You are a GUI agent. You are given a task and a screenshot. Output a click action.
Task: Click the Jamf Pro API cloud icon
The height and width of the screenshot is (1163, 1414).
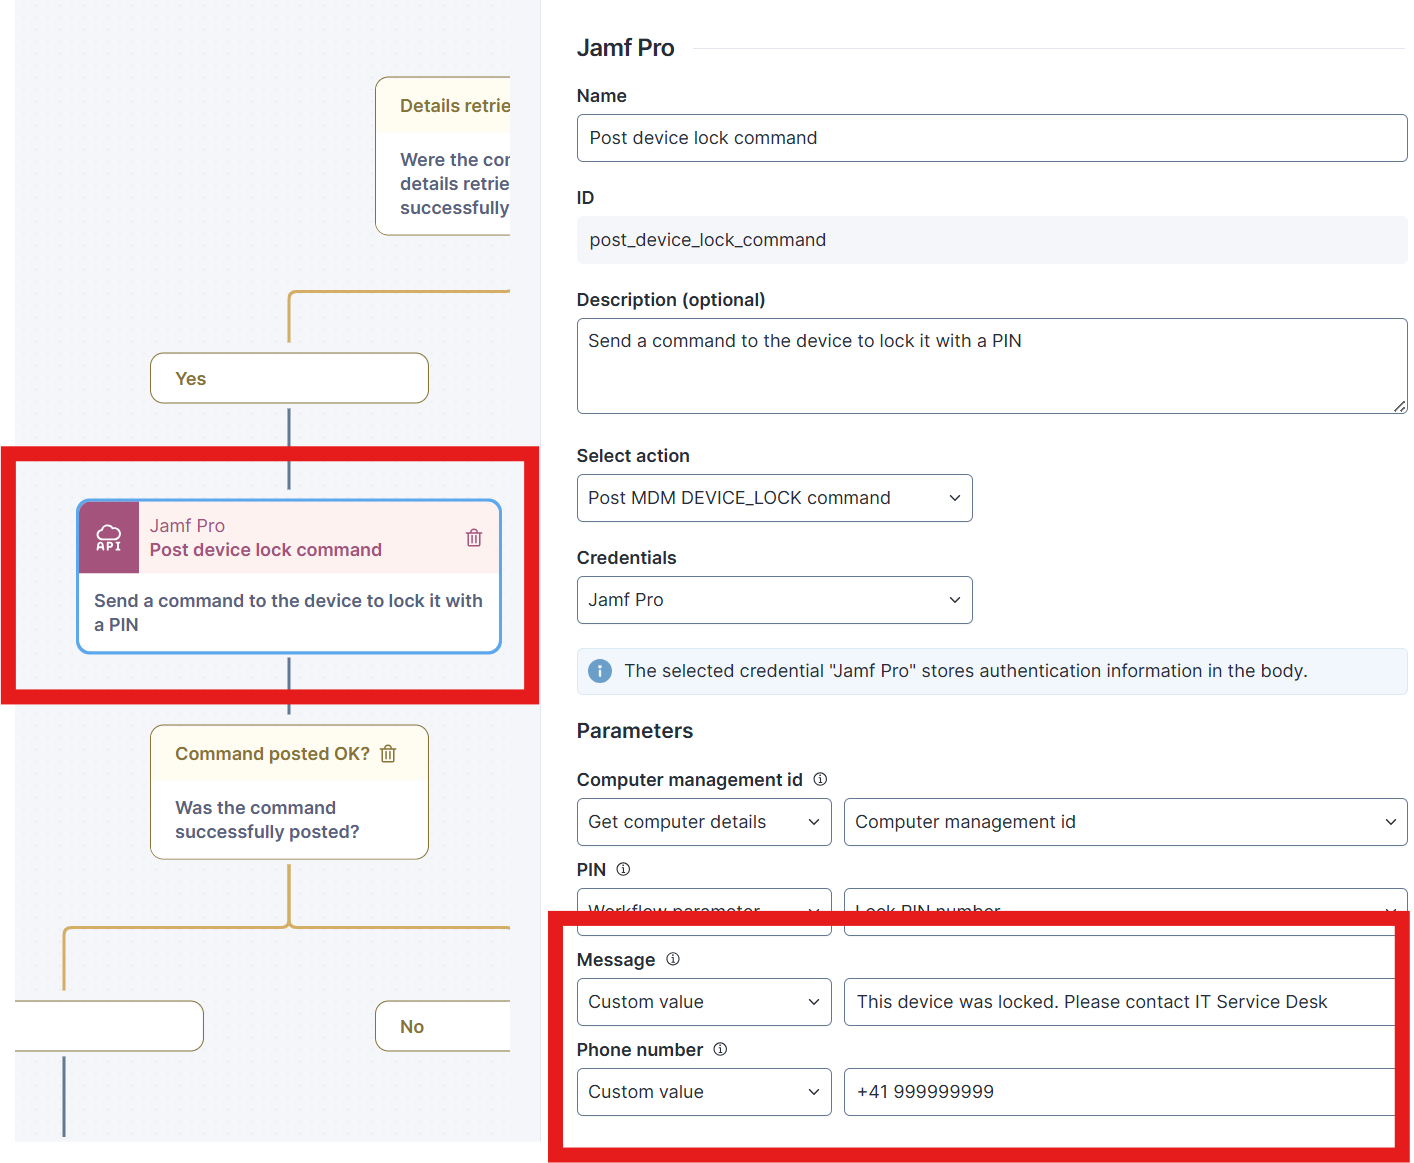(109, 538)
